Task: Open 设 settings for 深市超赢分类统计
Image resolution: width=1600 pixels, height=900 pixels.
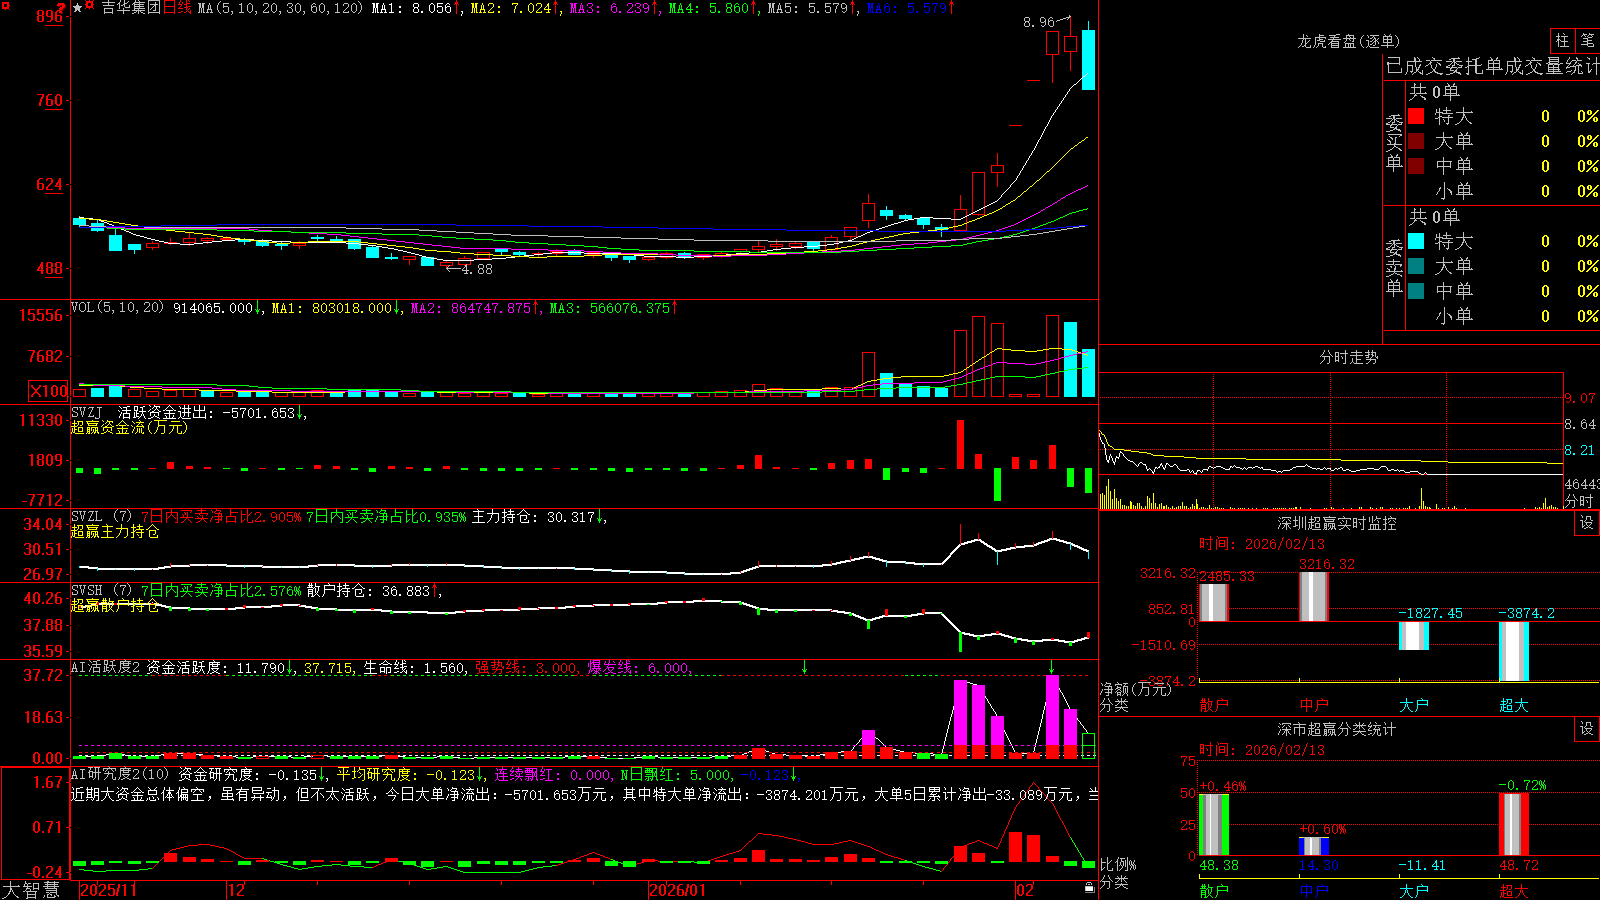Action: tap(1587, 729)
